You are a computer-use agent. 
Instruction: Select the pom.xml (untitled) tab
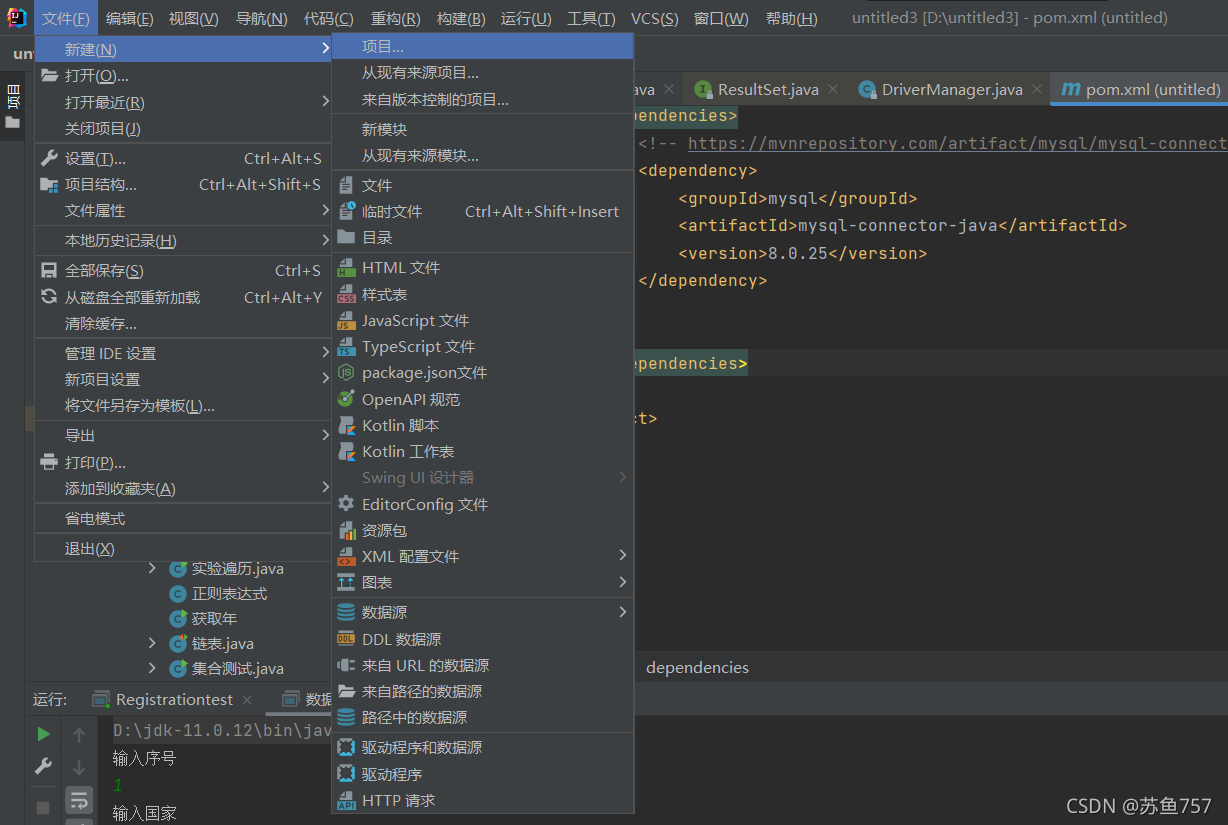[x=1141, y=89]
